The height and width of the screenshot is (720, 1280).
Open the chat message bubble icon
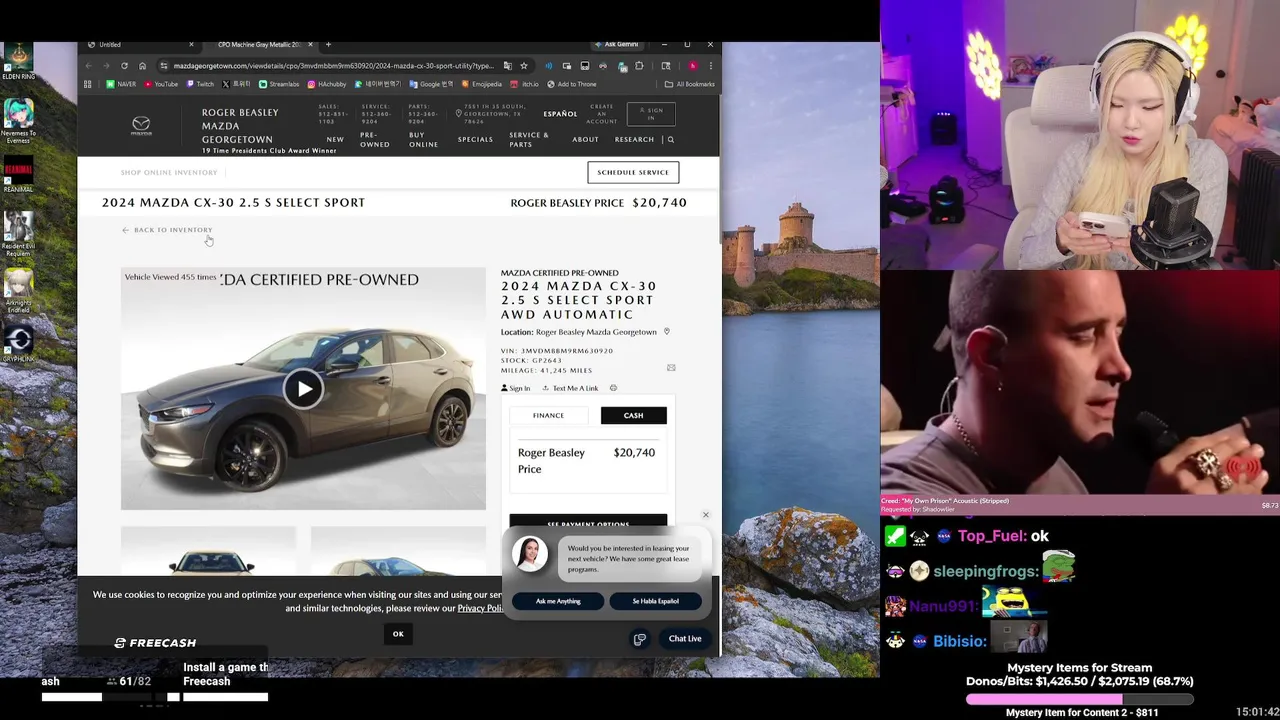click(640, 639)
